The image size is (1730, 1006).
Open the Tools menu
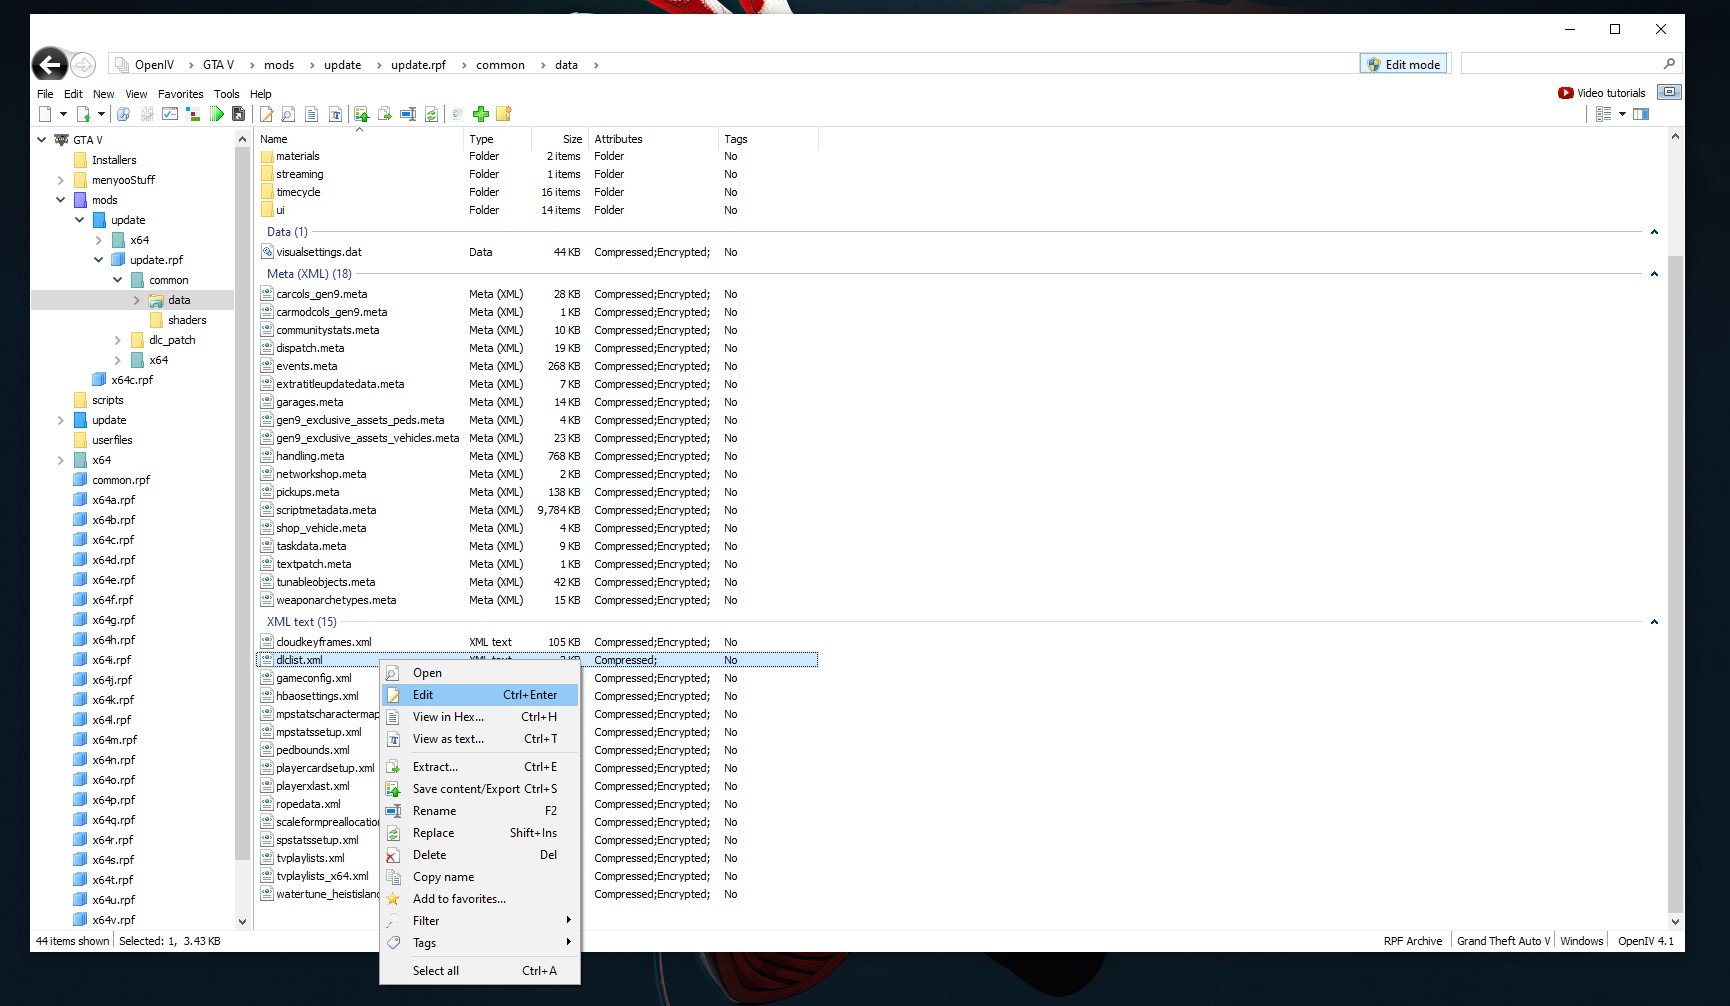pos(226,94)
